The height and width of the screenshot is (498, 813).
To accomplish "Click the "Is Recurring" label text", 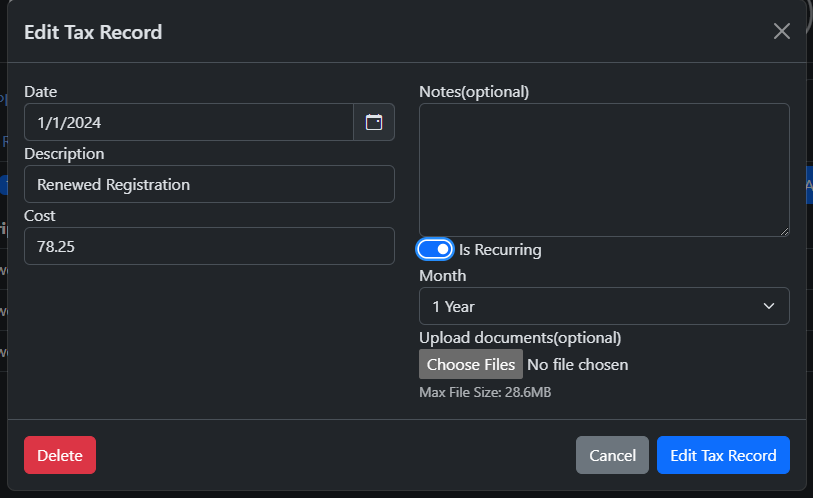I will [x=500, y=250].
